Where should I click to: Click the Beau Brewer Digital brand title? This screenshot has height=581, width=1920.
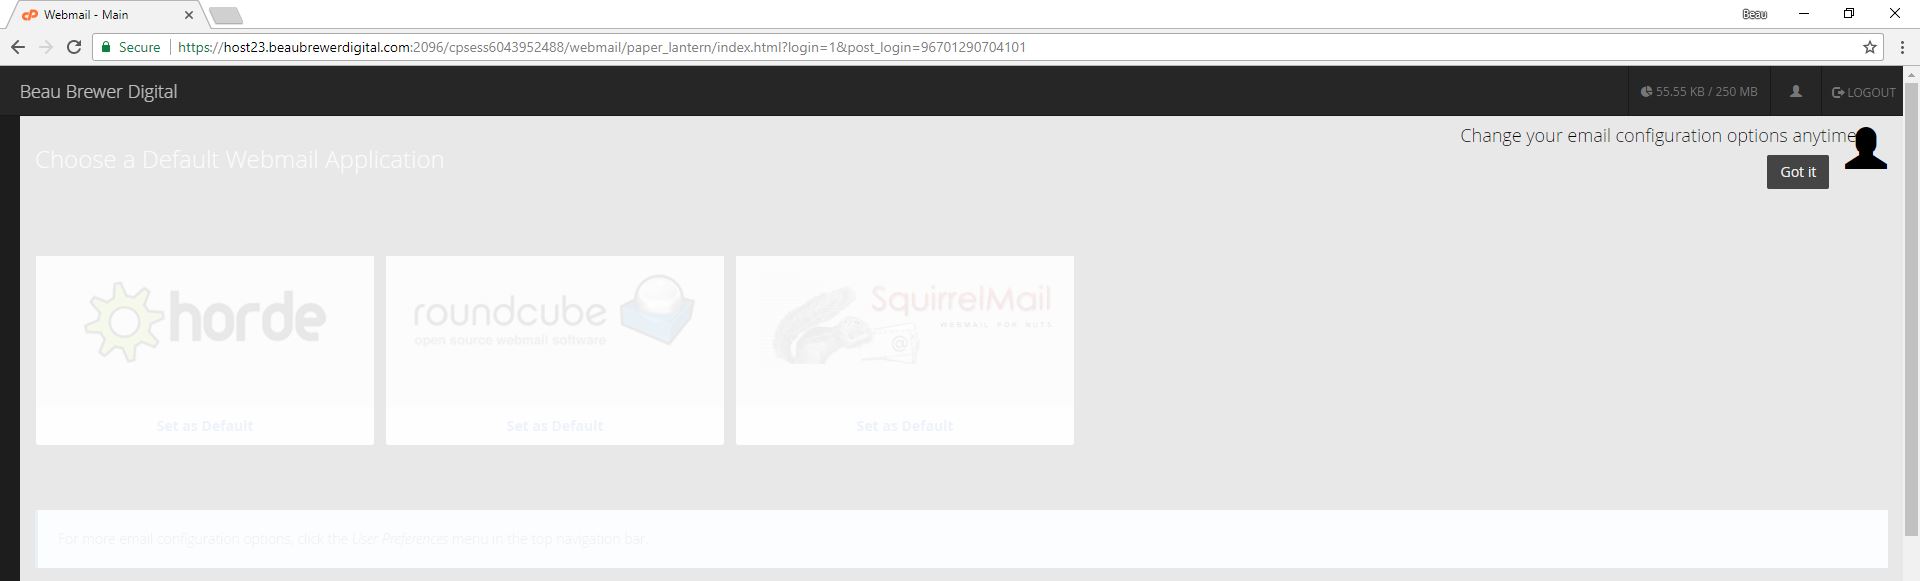pyautogui.click(x=98, y=92)
